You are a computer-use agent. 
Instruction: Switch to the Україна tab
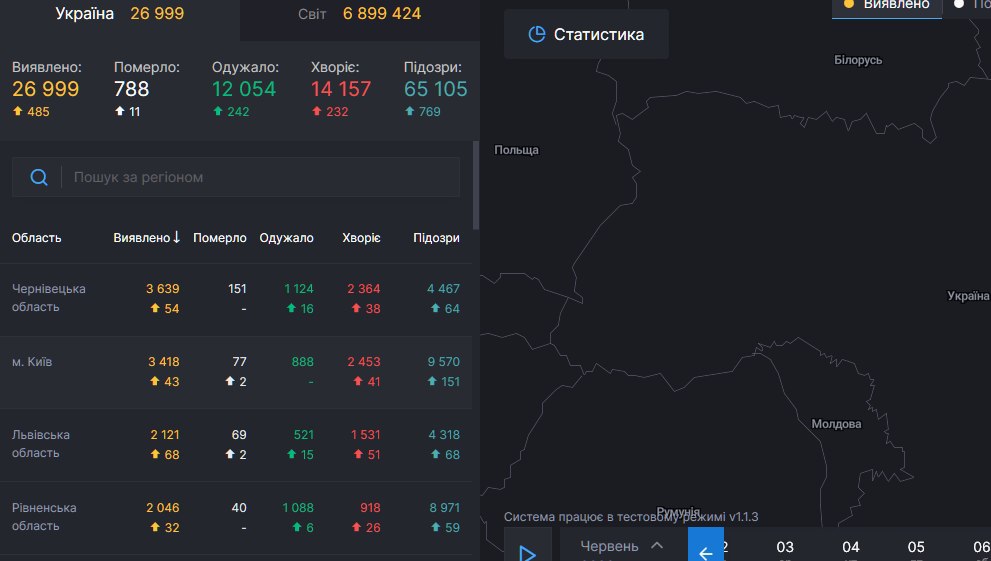tap(119, 14)
